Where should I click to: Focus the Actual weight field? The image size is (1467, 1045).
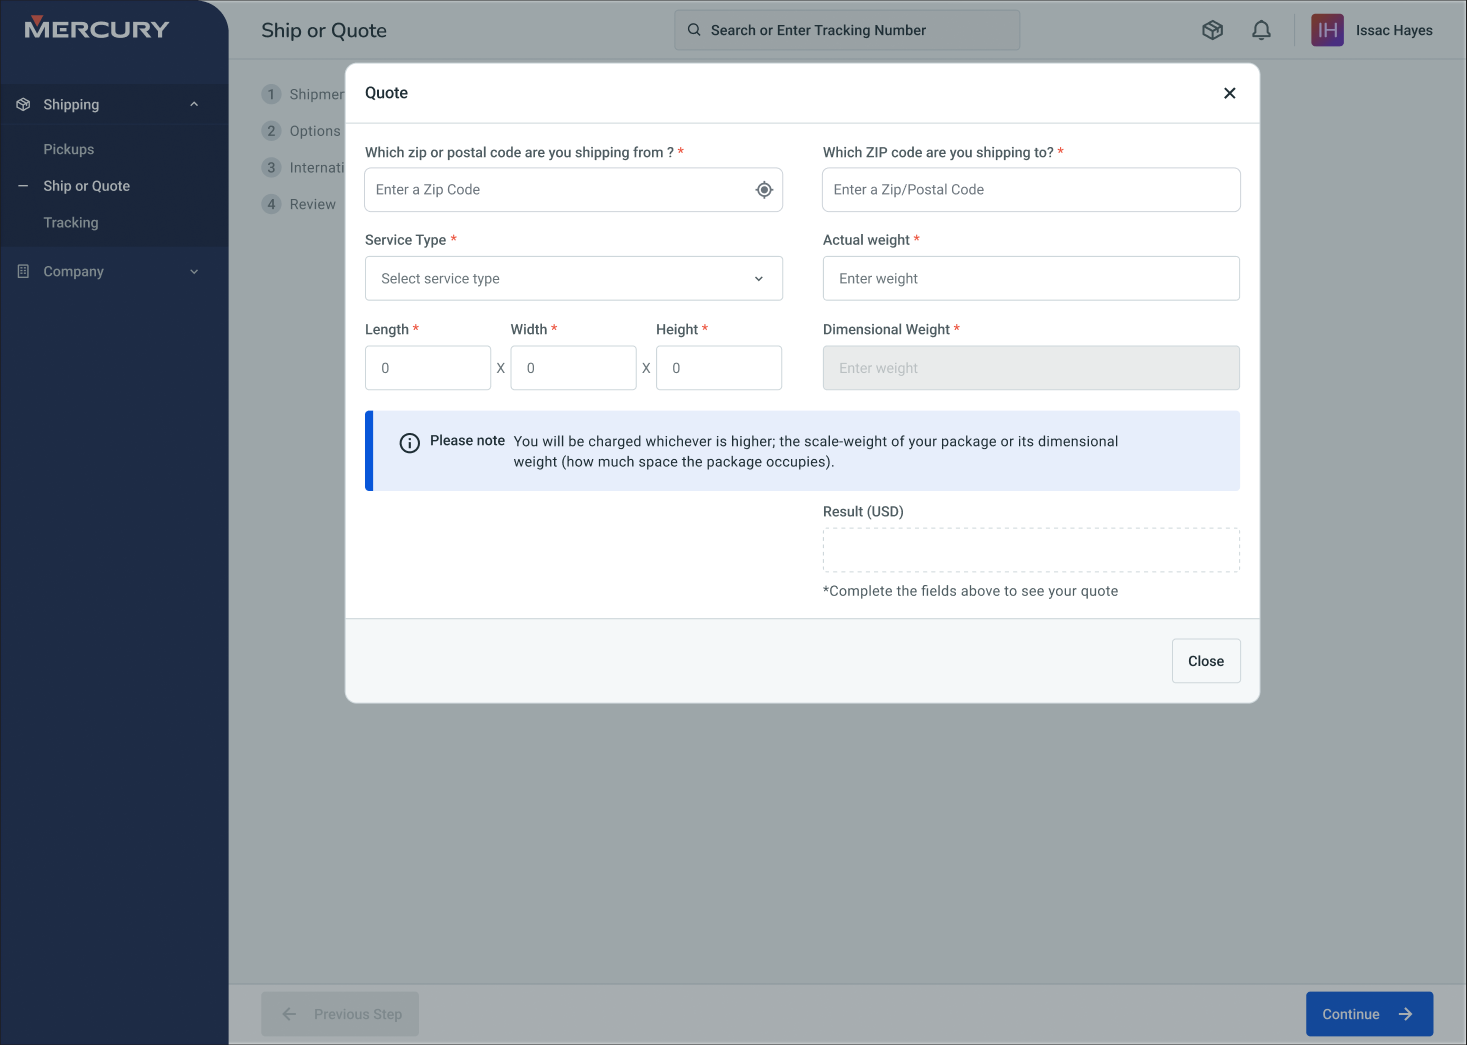(x=1031, y=278)
